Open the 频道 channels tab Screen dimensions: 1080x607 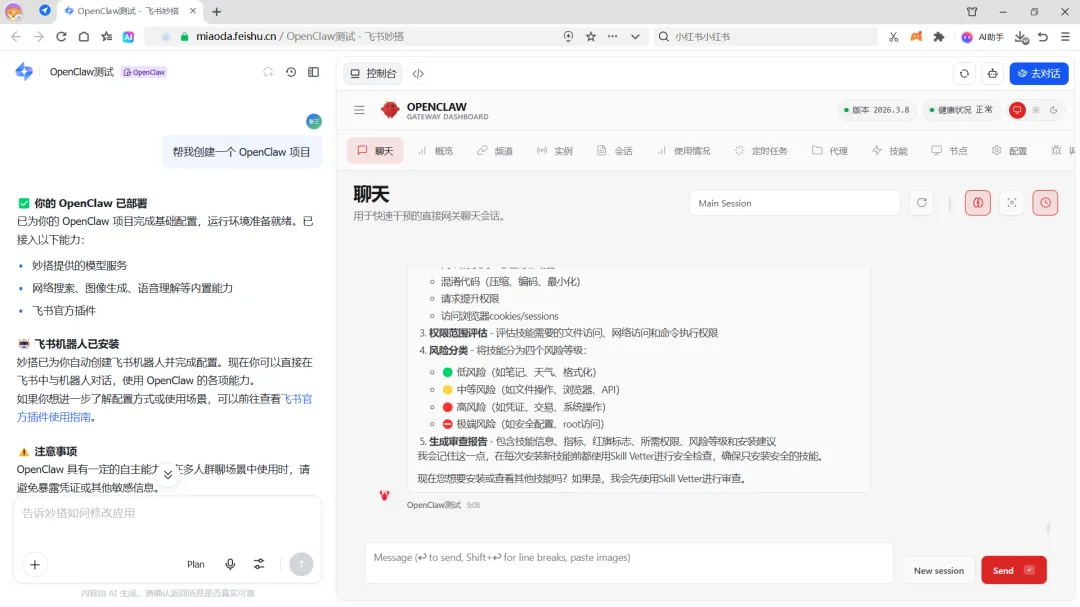[495, 151]
